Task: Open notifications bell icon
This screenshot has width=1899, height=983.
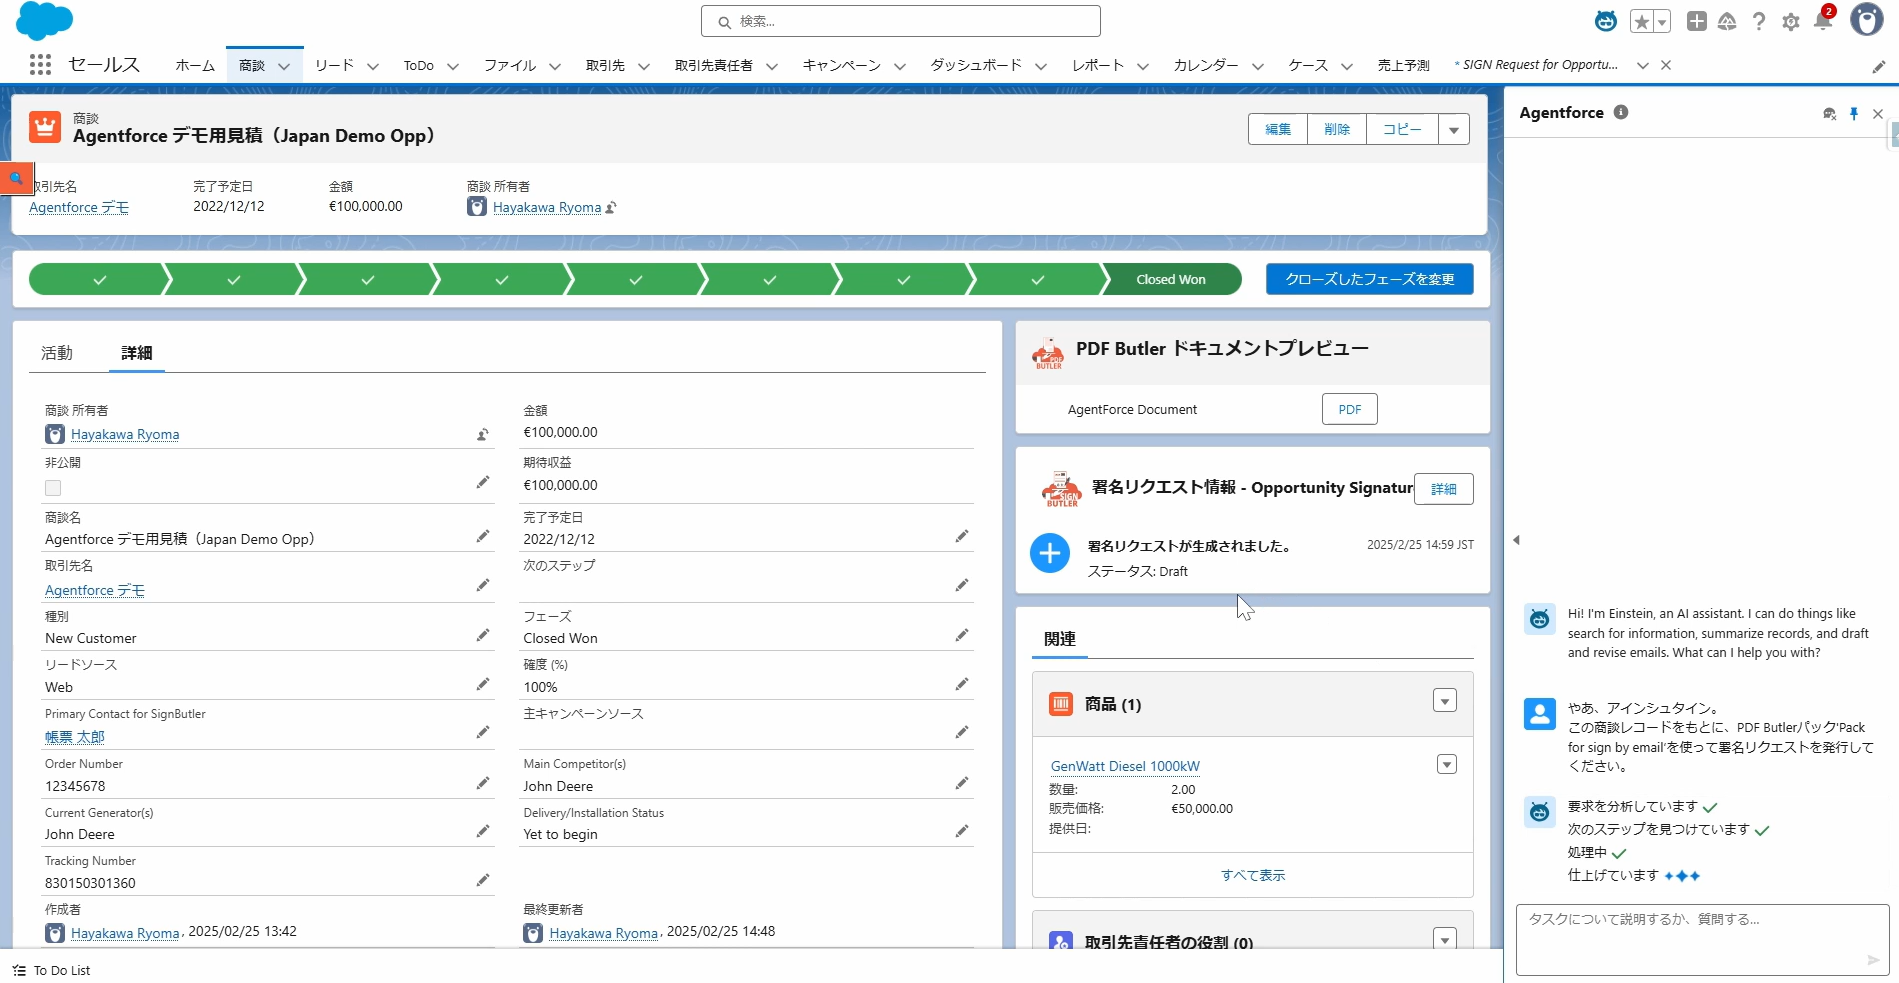Action: pos(1823,21)
